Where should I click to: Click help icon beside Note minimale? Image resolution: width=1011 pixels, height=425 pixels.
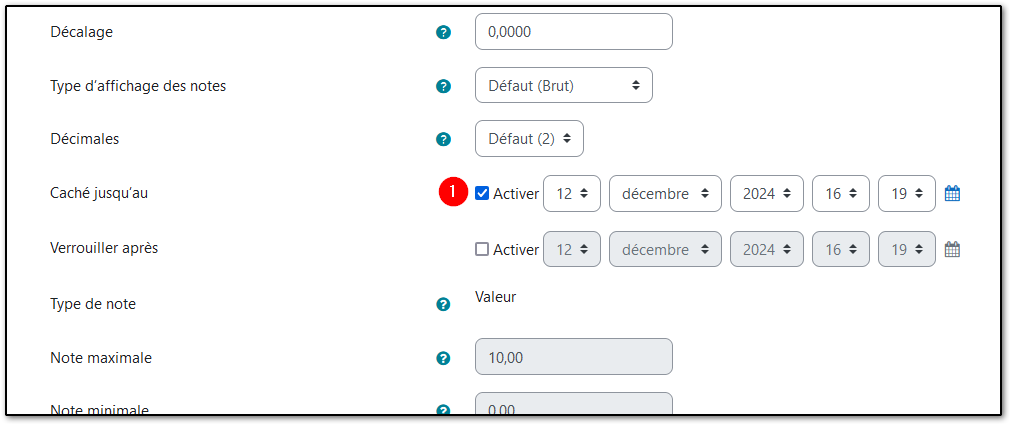click(444, 410)
